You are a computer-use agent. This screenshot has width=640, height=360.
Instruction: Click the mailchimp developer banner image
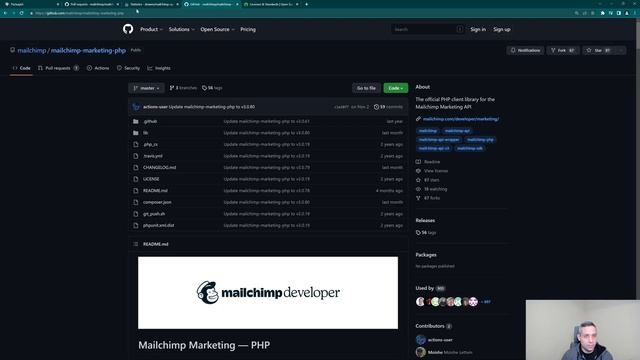(268, 293)
